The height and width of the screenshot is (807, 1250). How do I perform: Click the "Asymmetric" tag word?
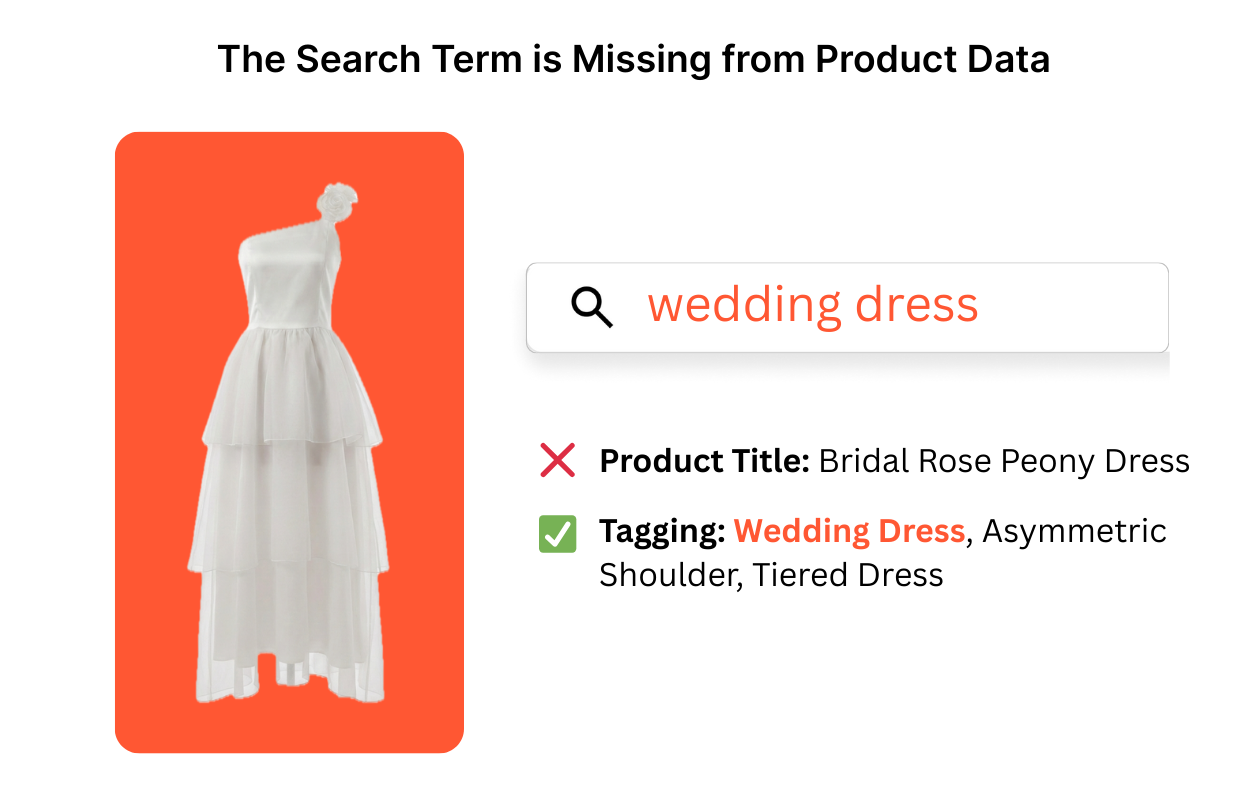click(1075, 531)
